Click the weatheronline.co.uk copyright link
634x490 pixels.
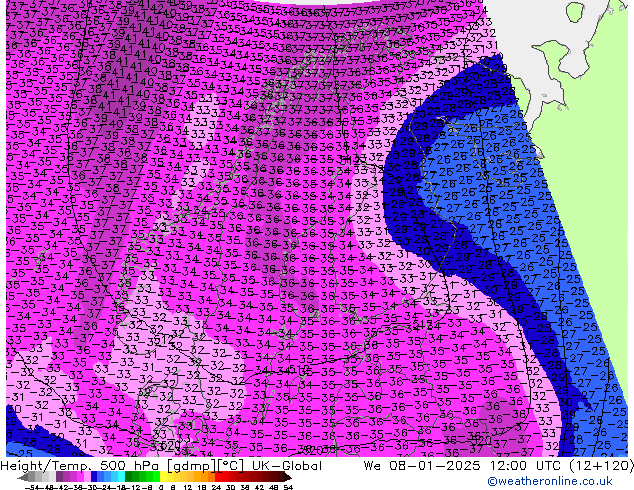(x=549, y=481)
